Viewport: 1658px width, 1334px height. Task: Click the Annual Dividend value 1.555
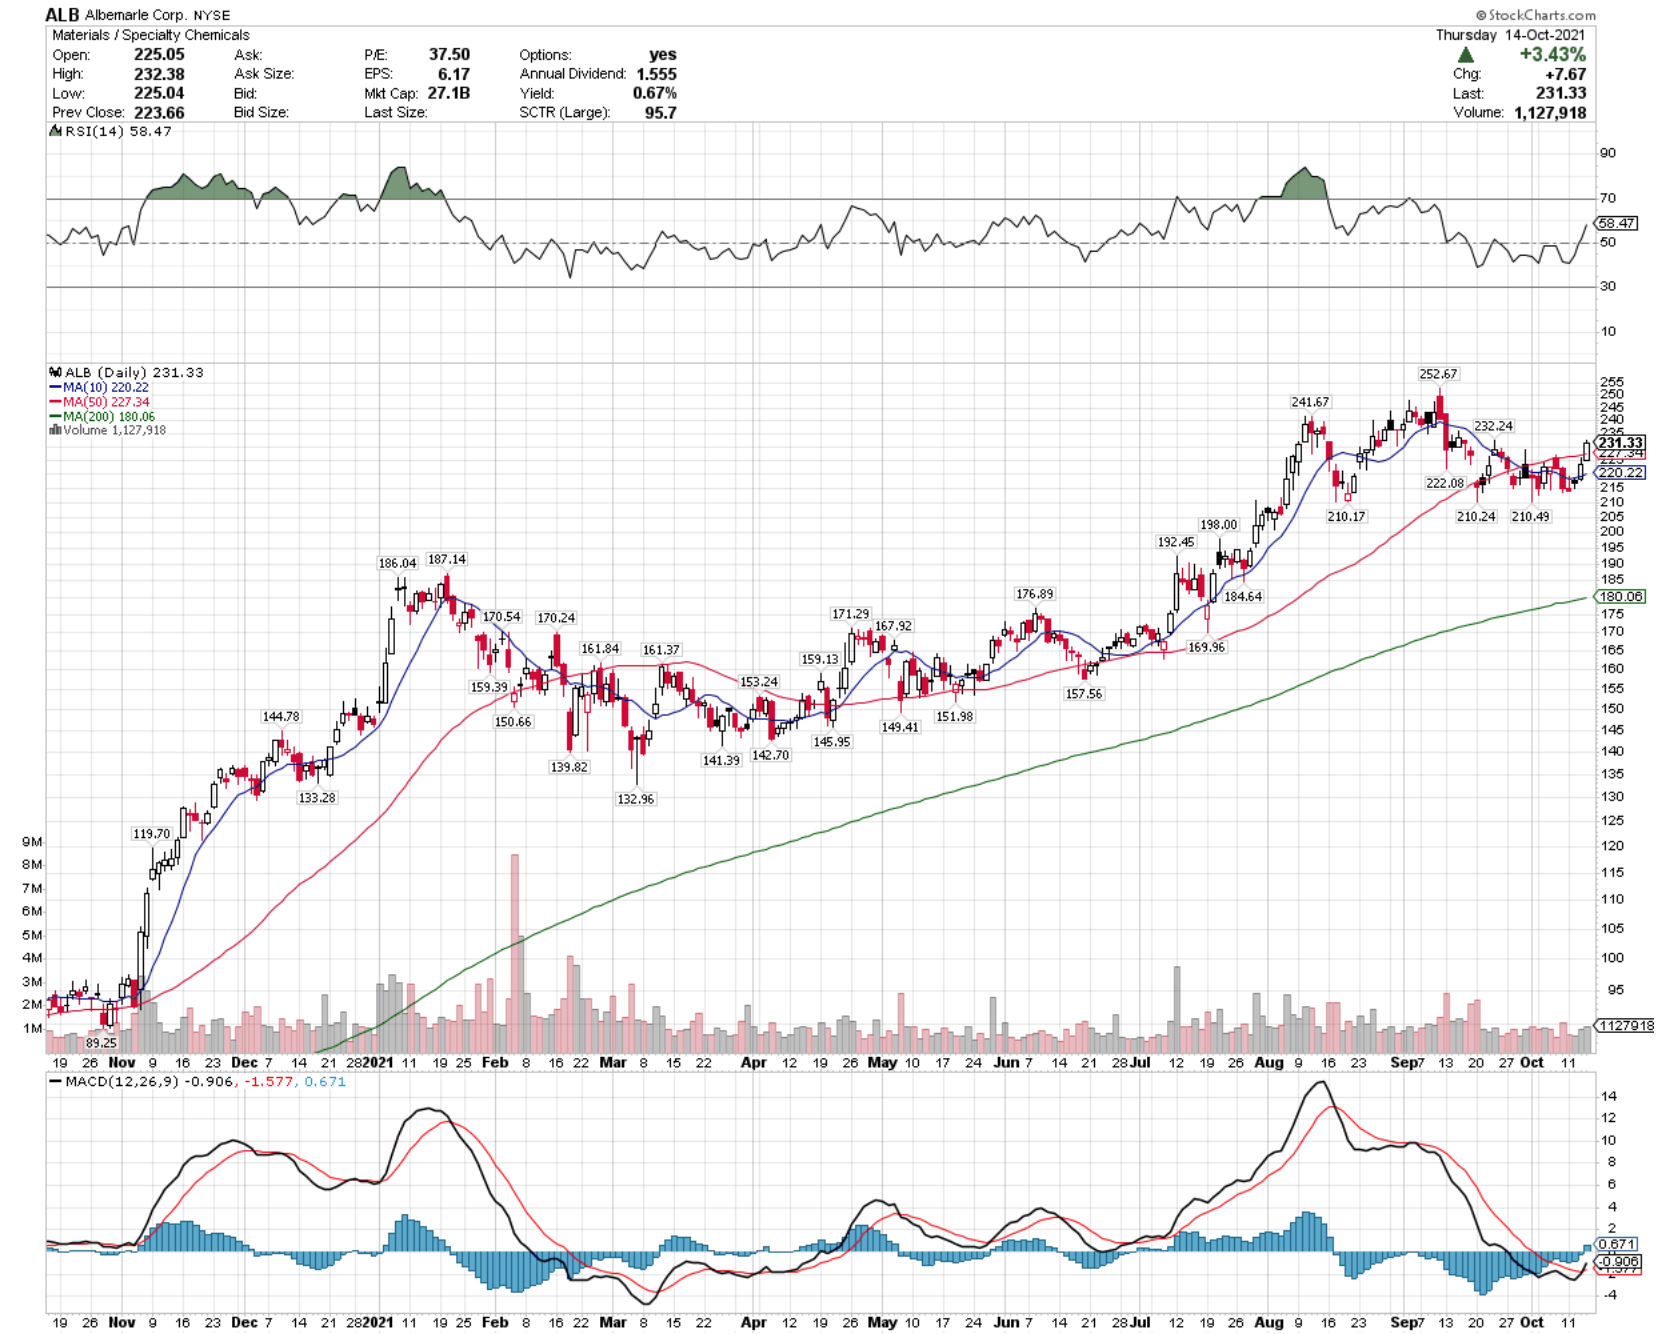pos(656,74)
